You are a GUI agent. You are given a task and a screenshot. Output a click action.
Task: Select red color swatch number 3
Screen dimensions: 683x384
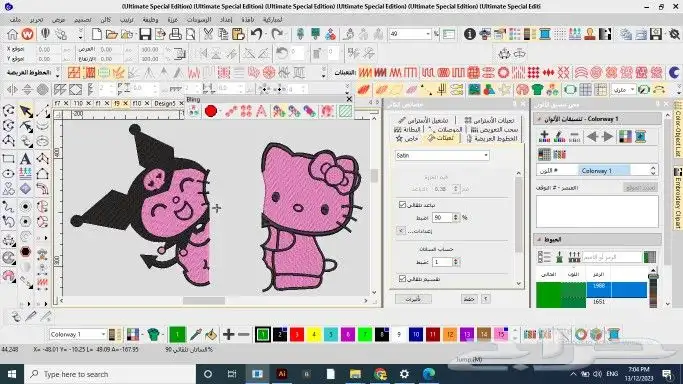[297, 334]
